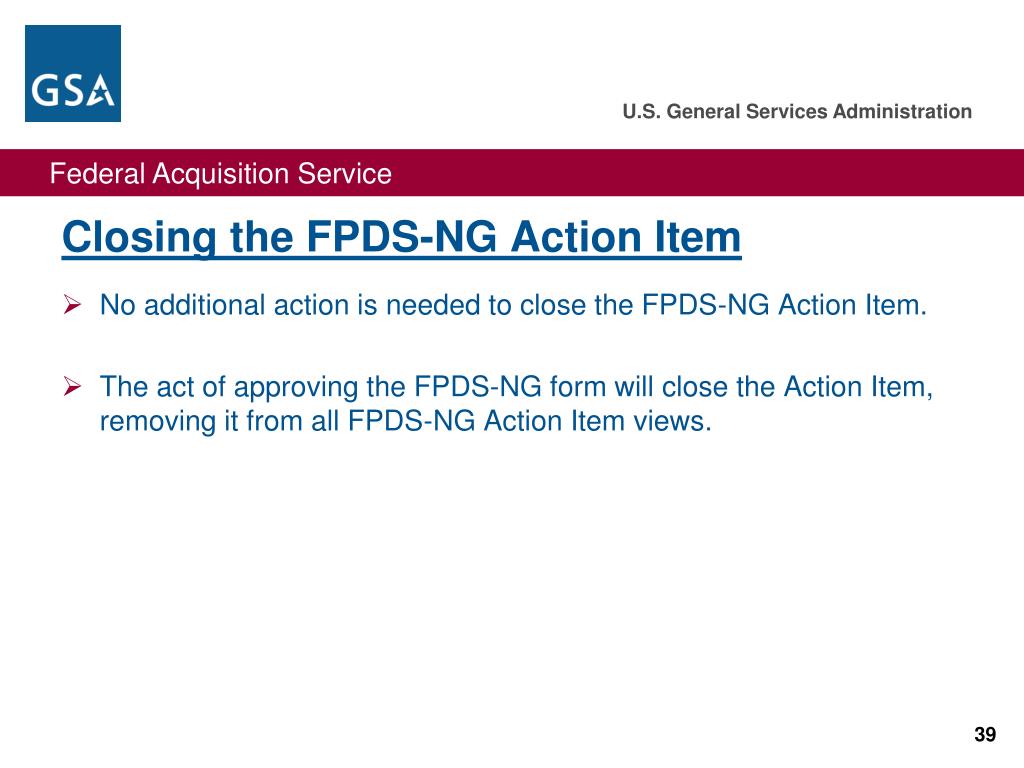Screen dimensions: 1024x768
Task: Select the "No additional action is needed" bullet text
Action: point(513,305)
